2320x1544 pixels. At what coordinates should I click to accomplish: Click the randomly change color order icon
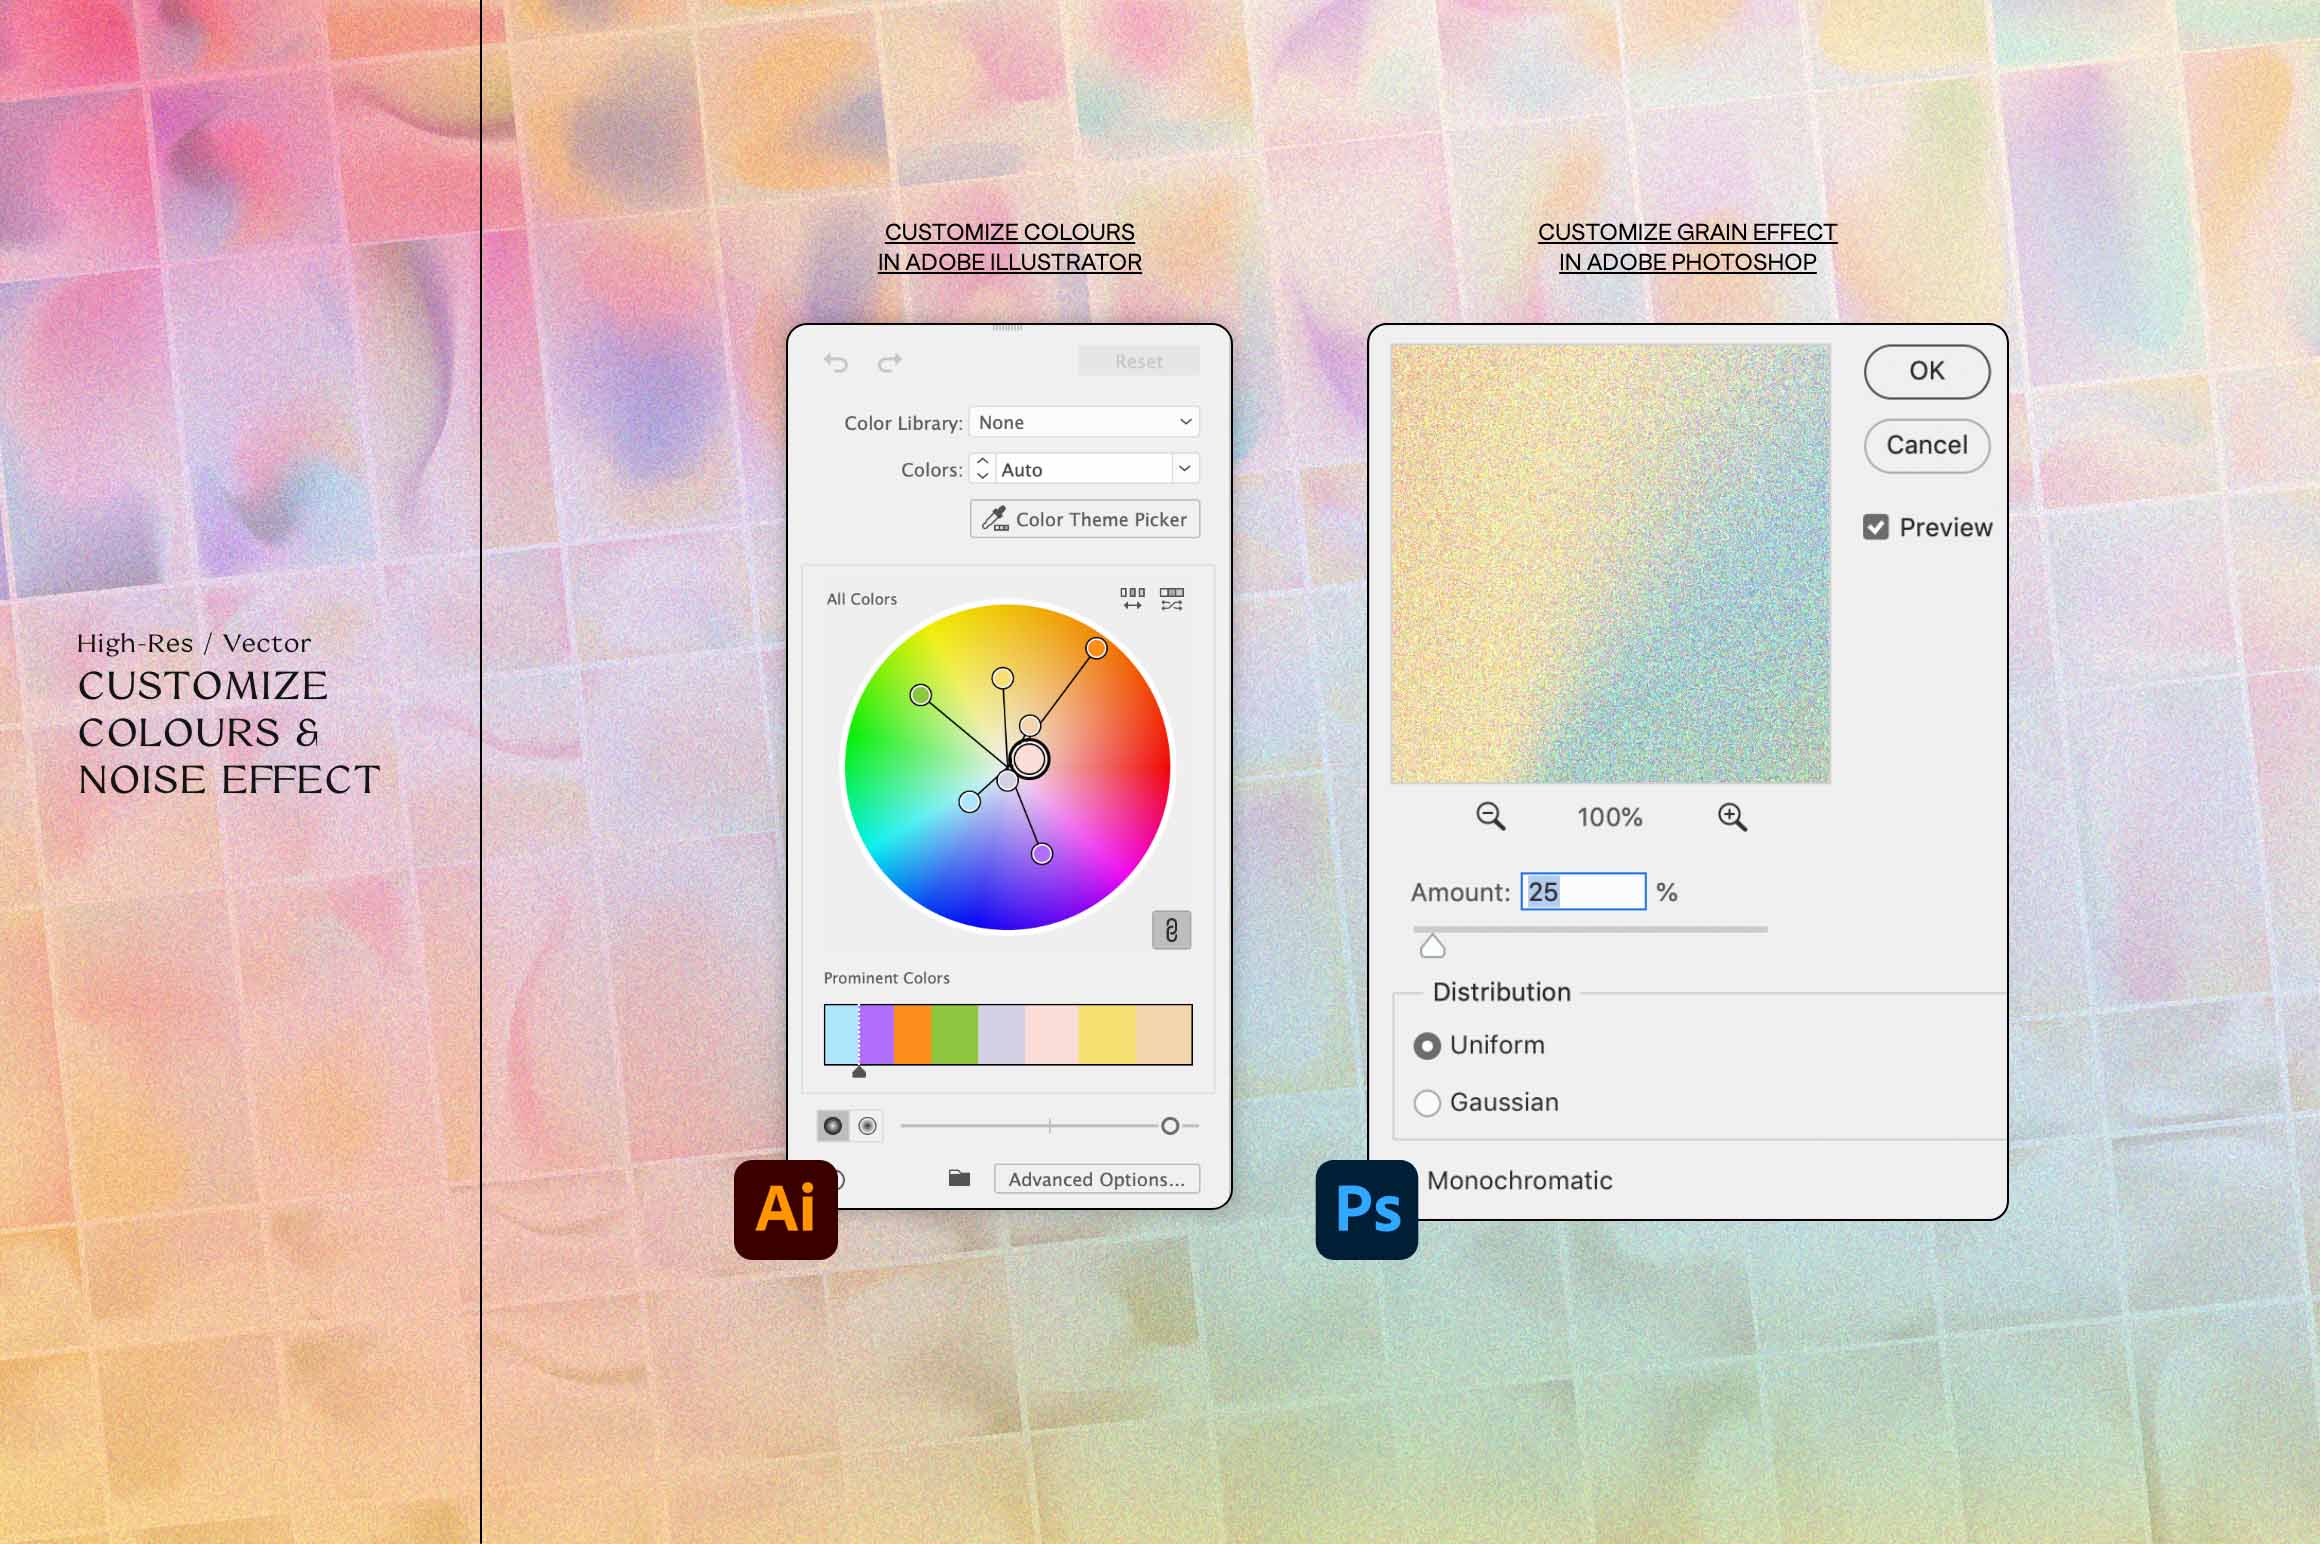[x=1172, y=597]
